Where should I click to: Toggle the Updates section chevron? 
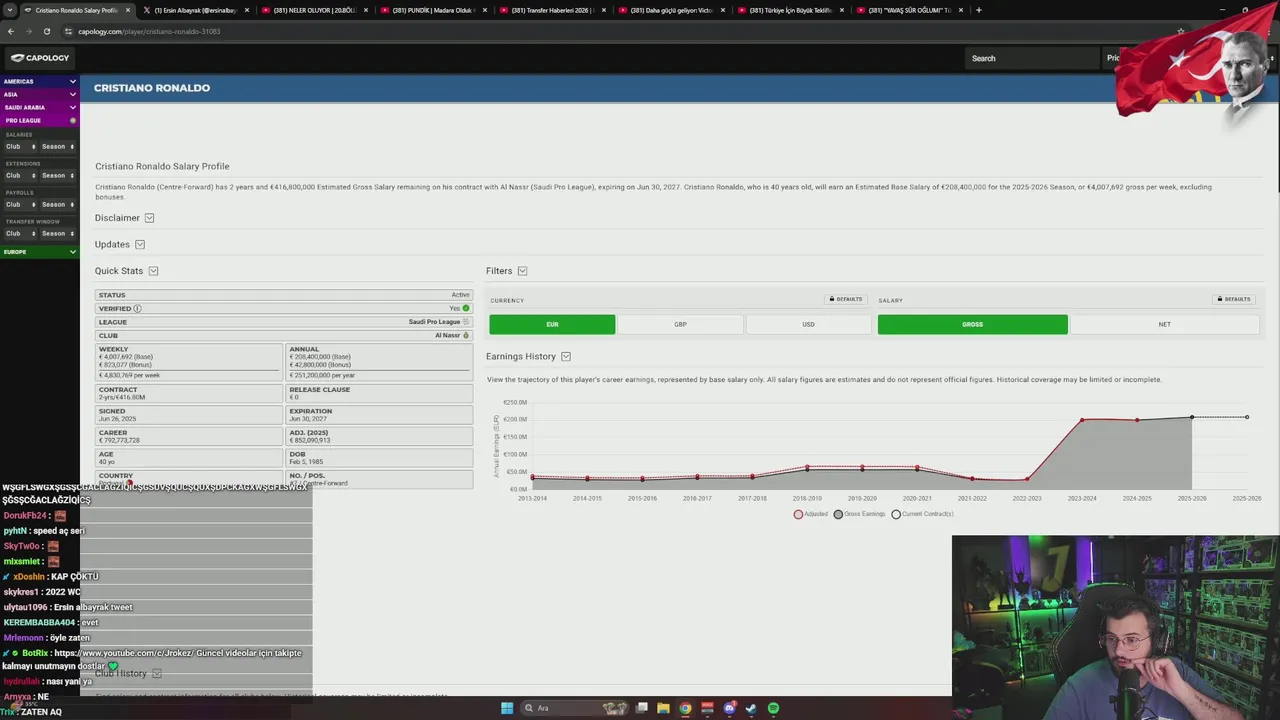click(x=140, y=245)
